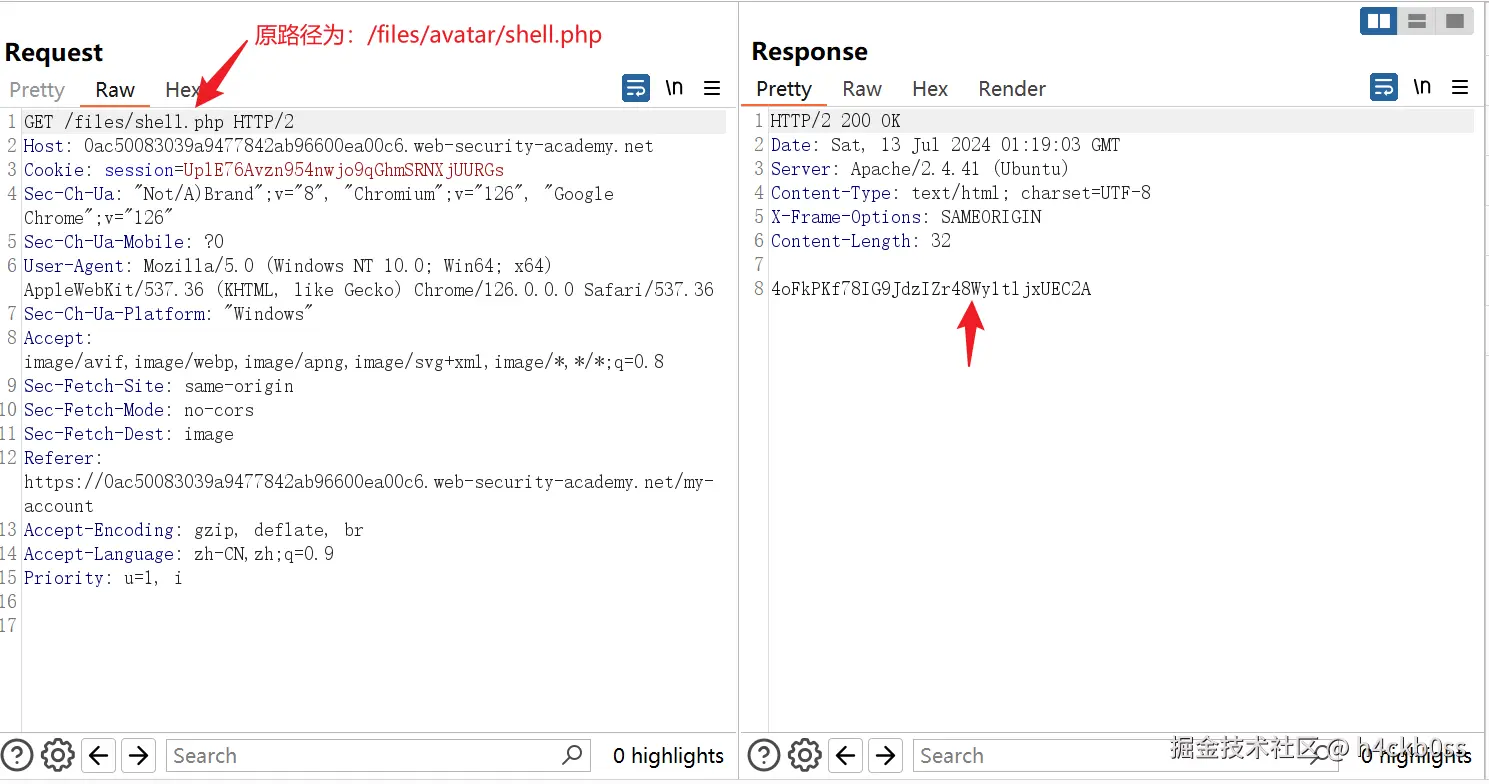Toggle non-printable \n characters in Request
1489x784 pixels.
(675, 88)
